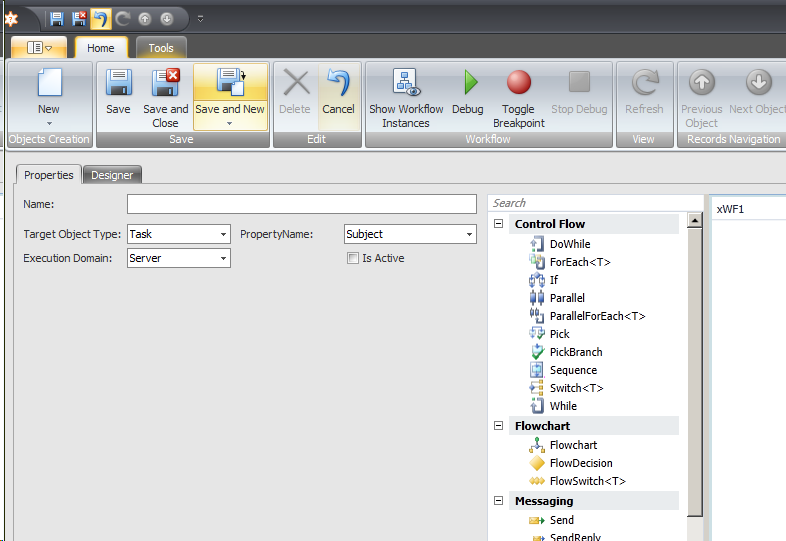This screenshot has height=541, width=786.
Task: Click the Cancel undo icon
Action: click(x=338, y=84)
